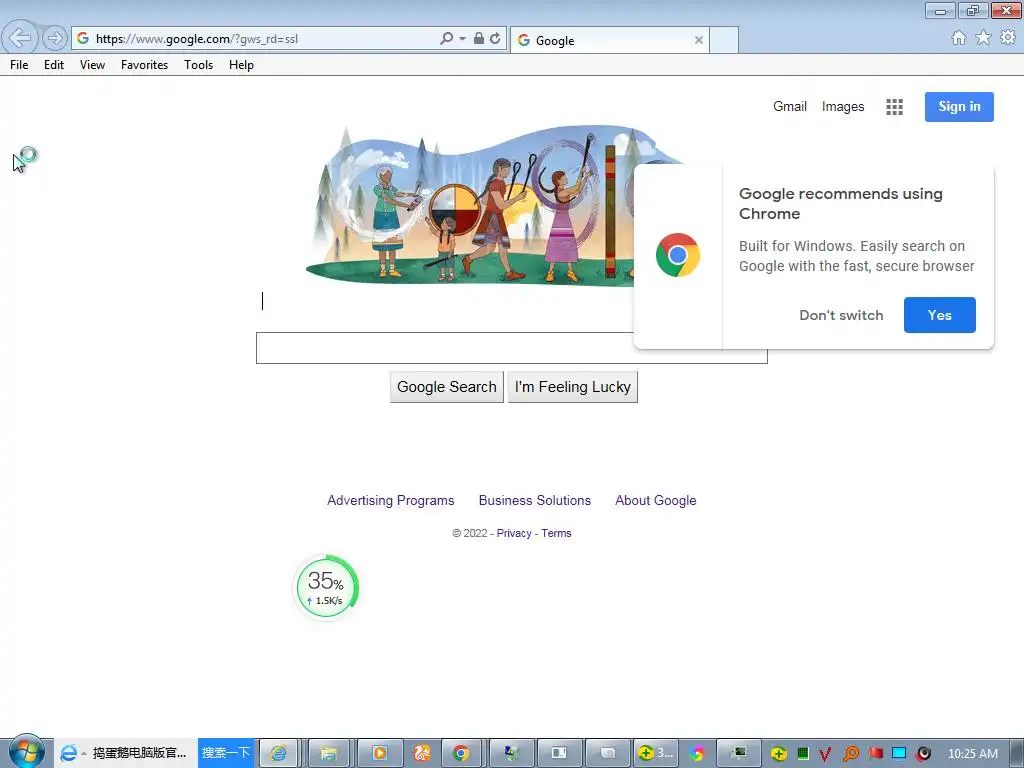Open Favorites star icon

[x=983, y=38]
